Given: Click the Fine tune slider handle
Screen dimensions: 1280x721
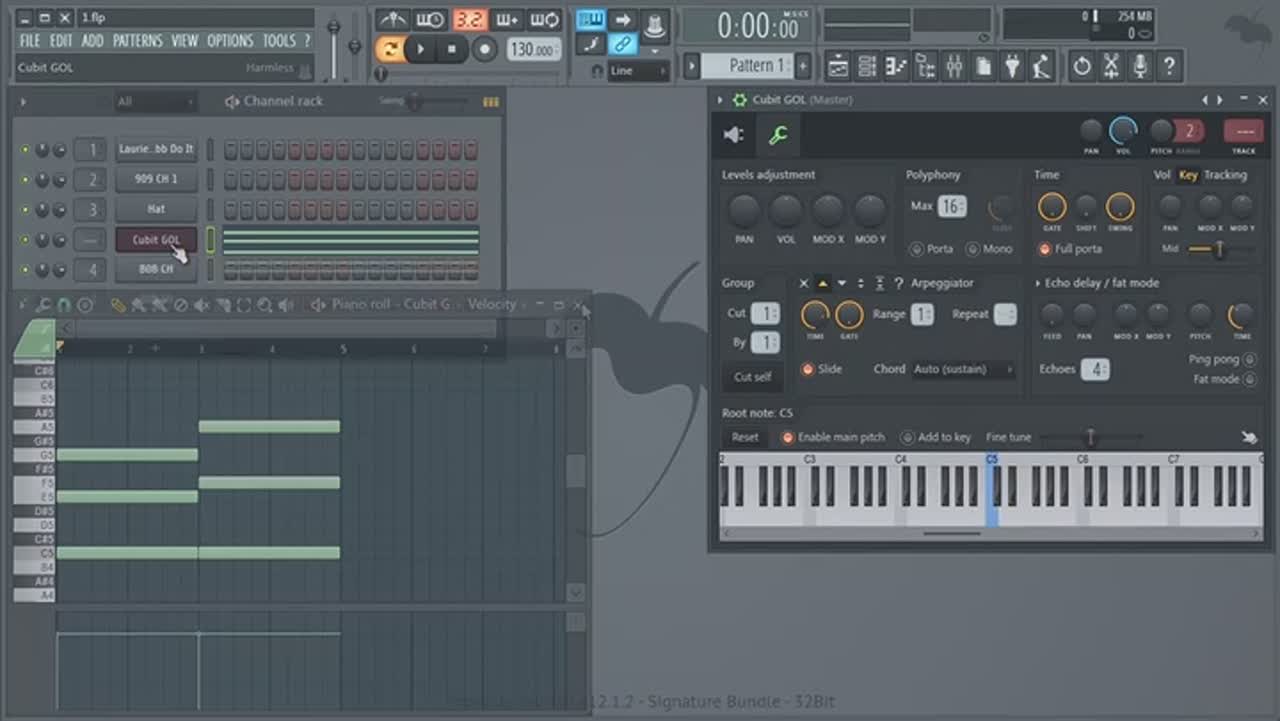Looking at the screenshot, I should point(1091,437).
